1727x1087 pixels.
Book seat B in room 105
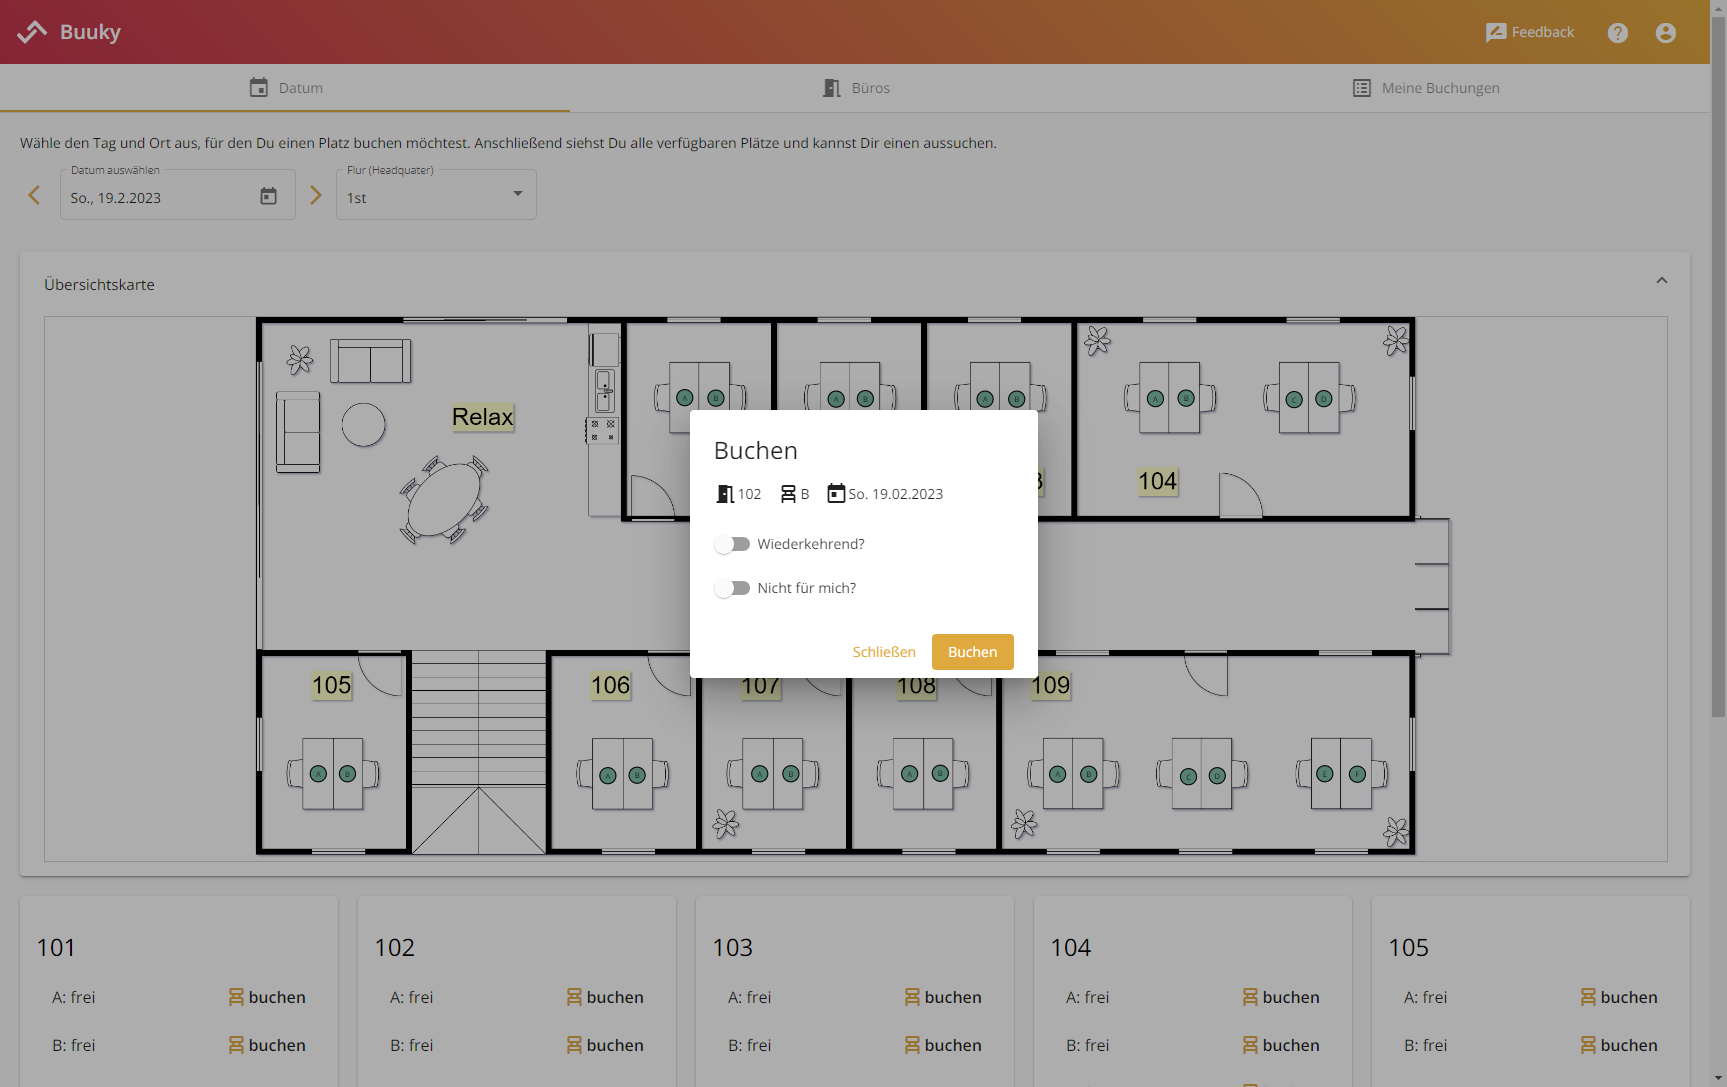pyautogui.click(x=1619, y=1045)
